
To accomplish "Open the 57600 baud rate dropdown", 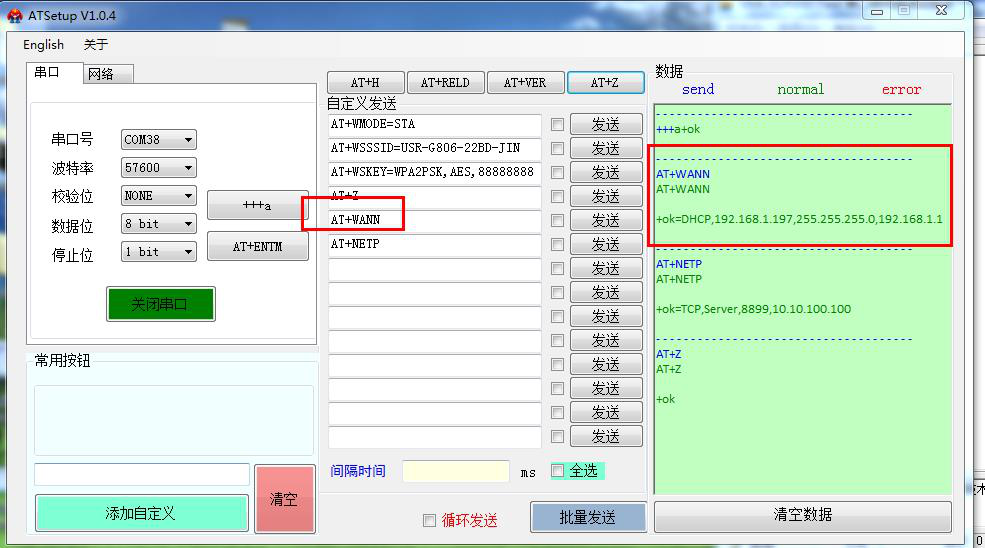I will pos(158,168).
